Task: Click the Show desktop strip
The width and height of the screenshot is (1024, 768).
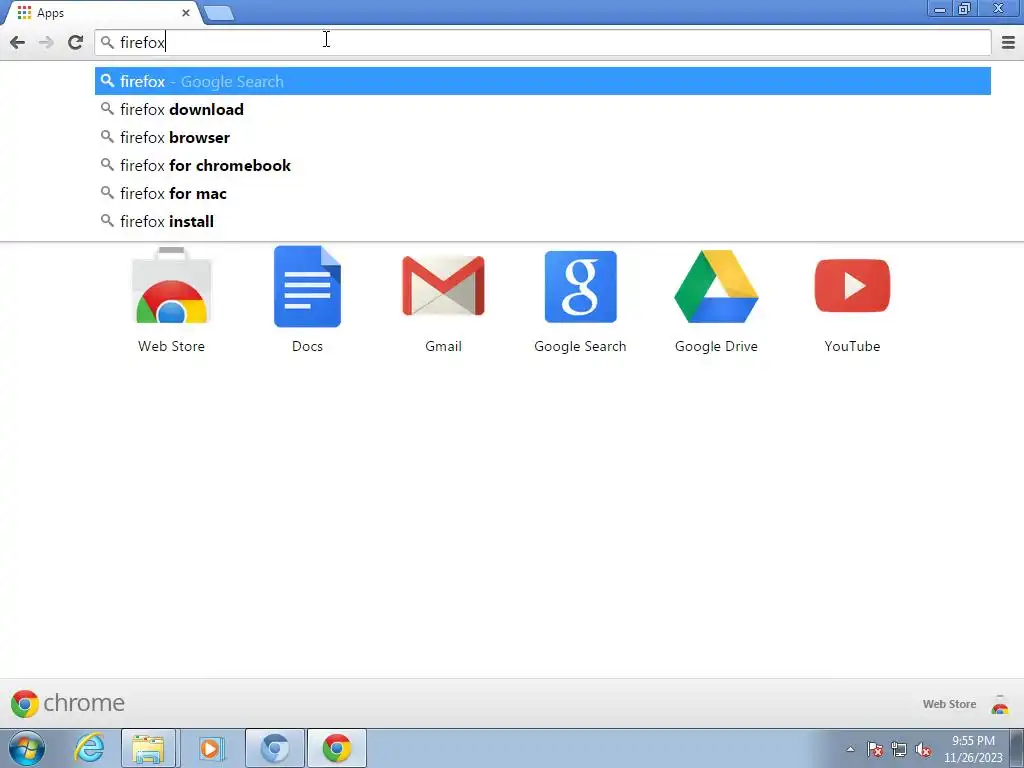Action: [1017, 748]
